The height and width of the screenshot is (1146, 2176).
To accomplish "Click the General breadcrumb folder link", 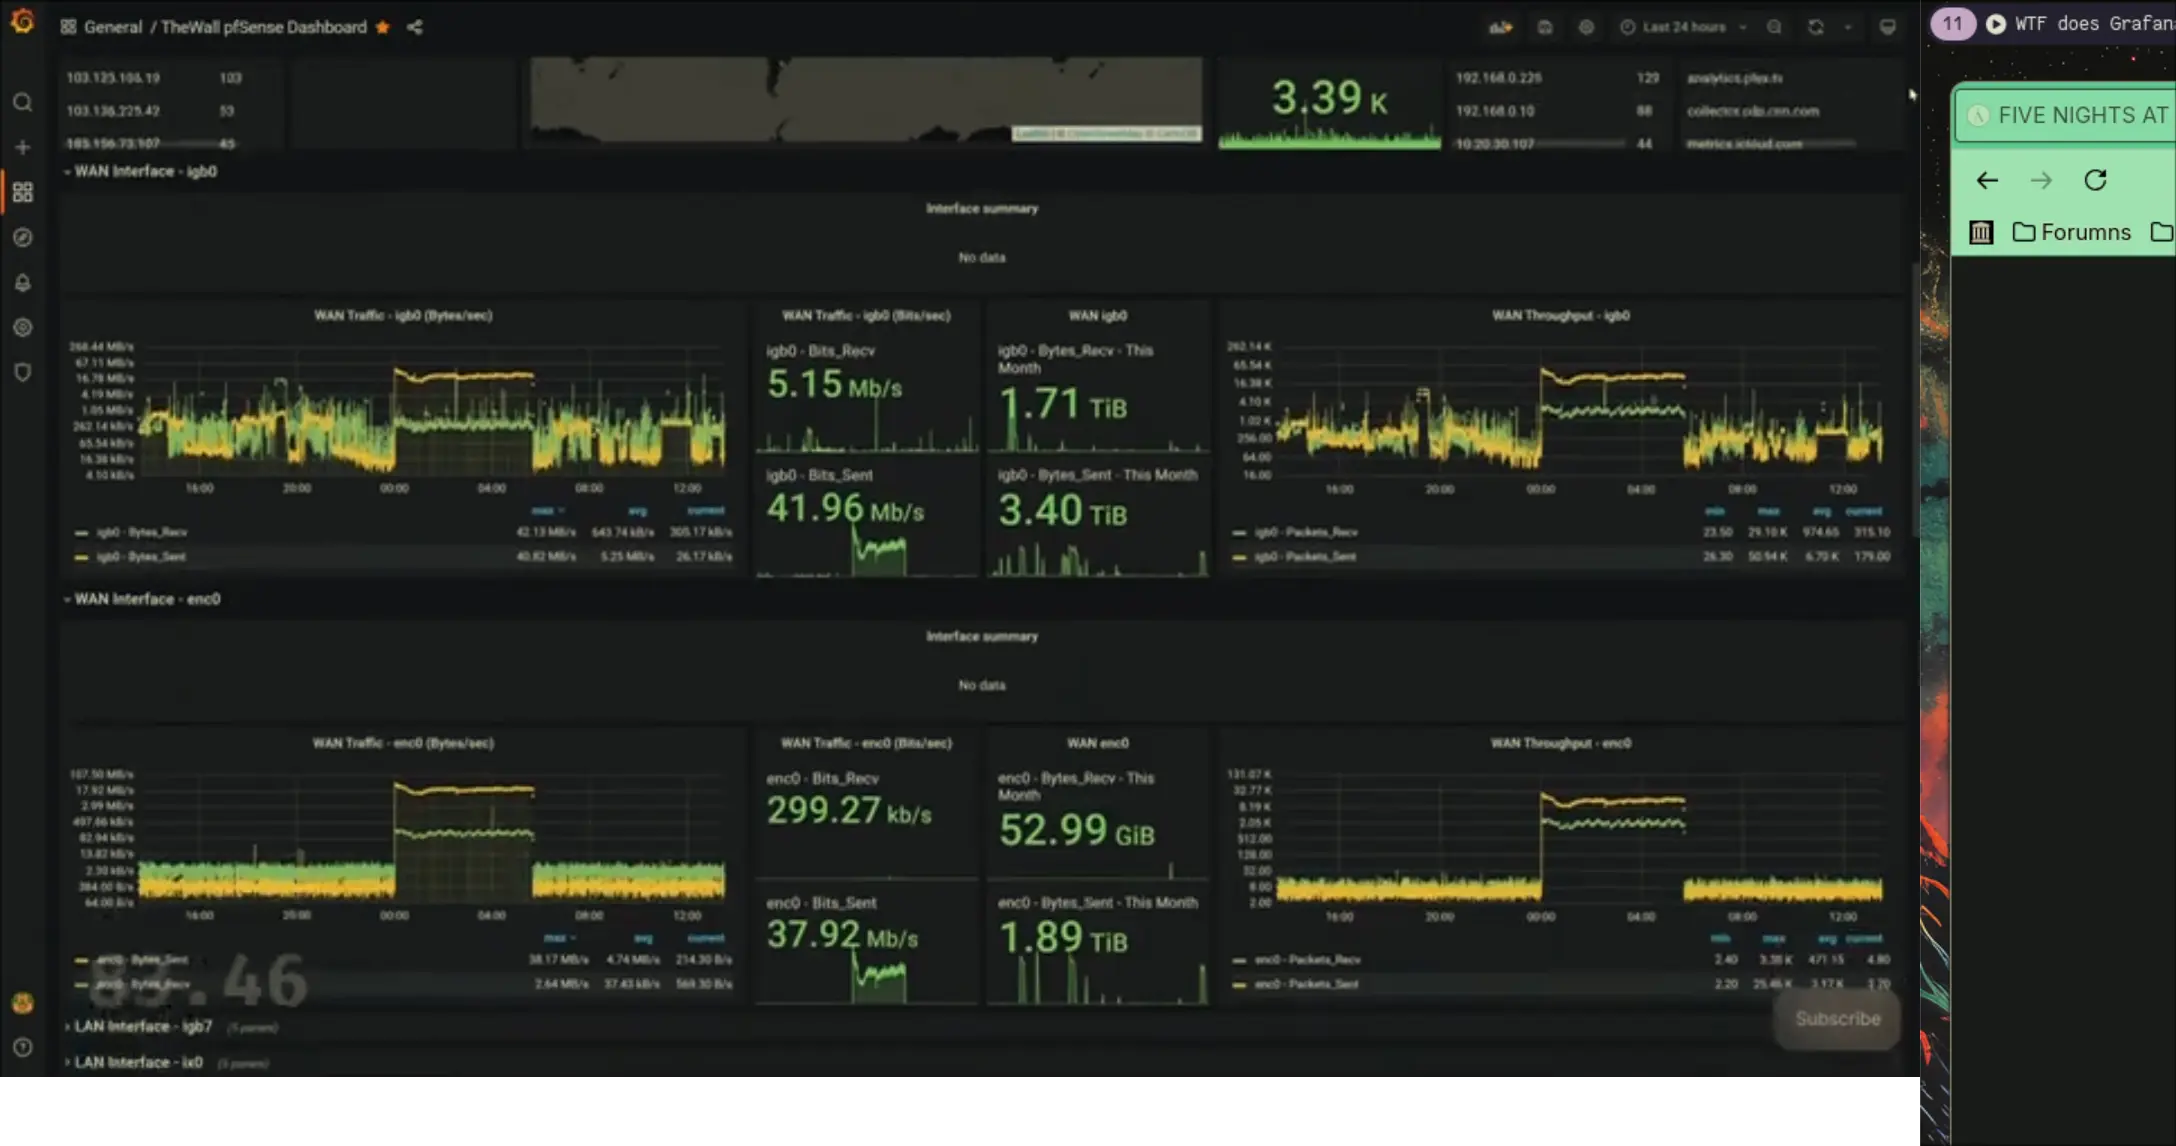I will coord(112,27).
